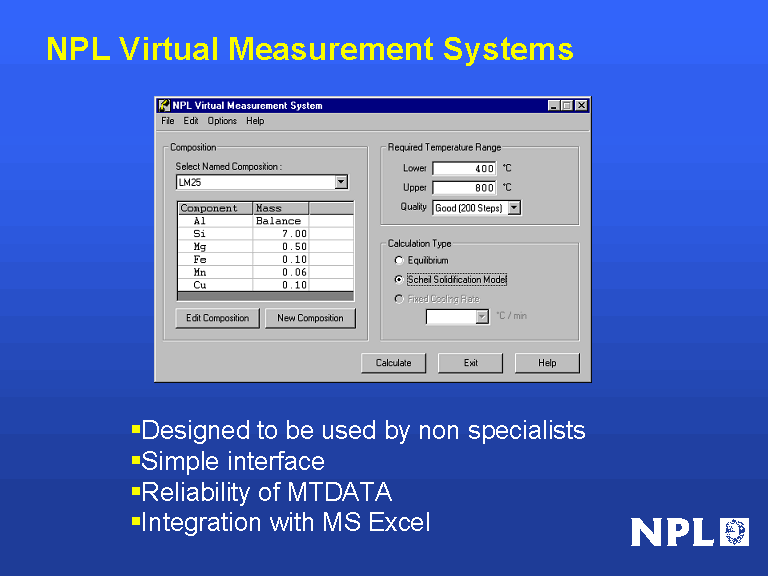Click the New Composition button
Image resolution: width=768 pixels, height=576 pixels.
click(x=310, y=318)
